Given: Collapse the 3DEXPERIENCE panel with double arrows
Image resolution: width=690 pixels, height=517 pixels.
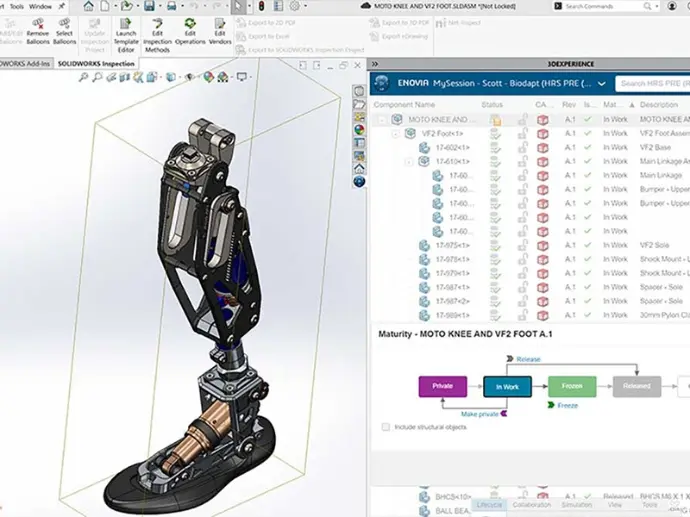Looking at the screenshot, I should click(375, 64).
